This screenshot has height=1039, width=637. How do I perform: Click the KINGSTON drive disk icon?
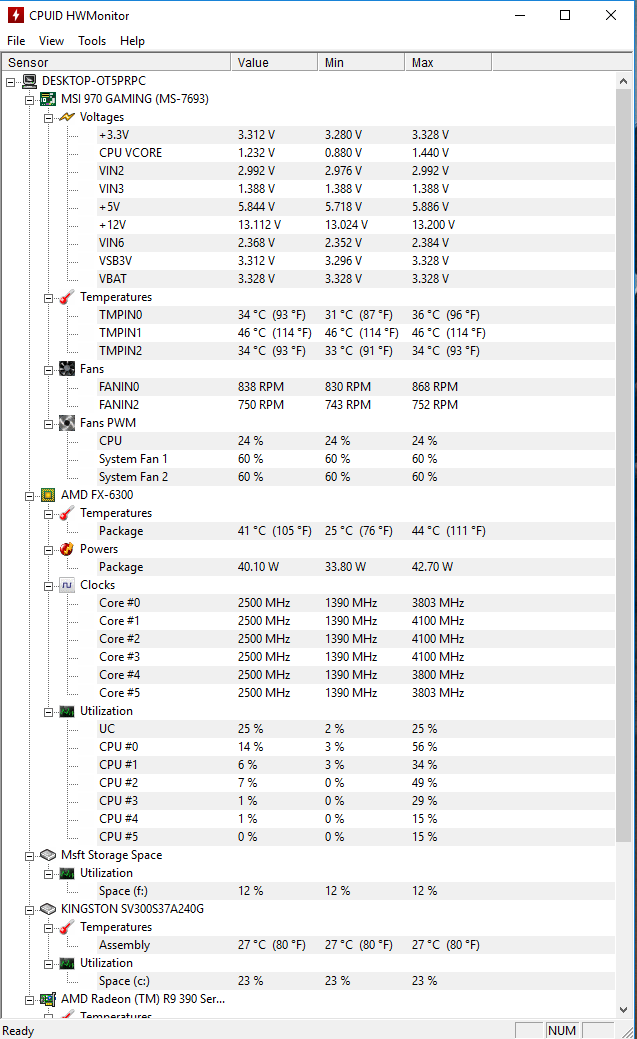click(x=48, y=909)
